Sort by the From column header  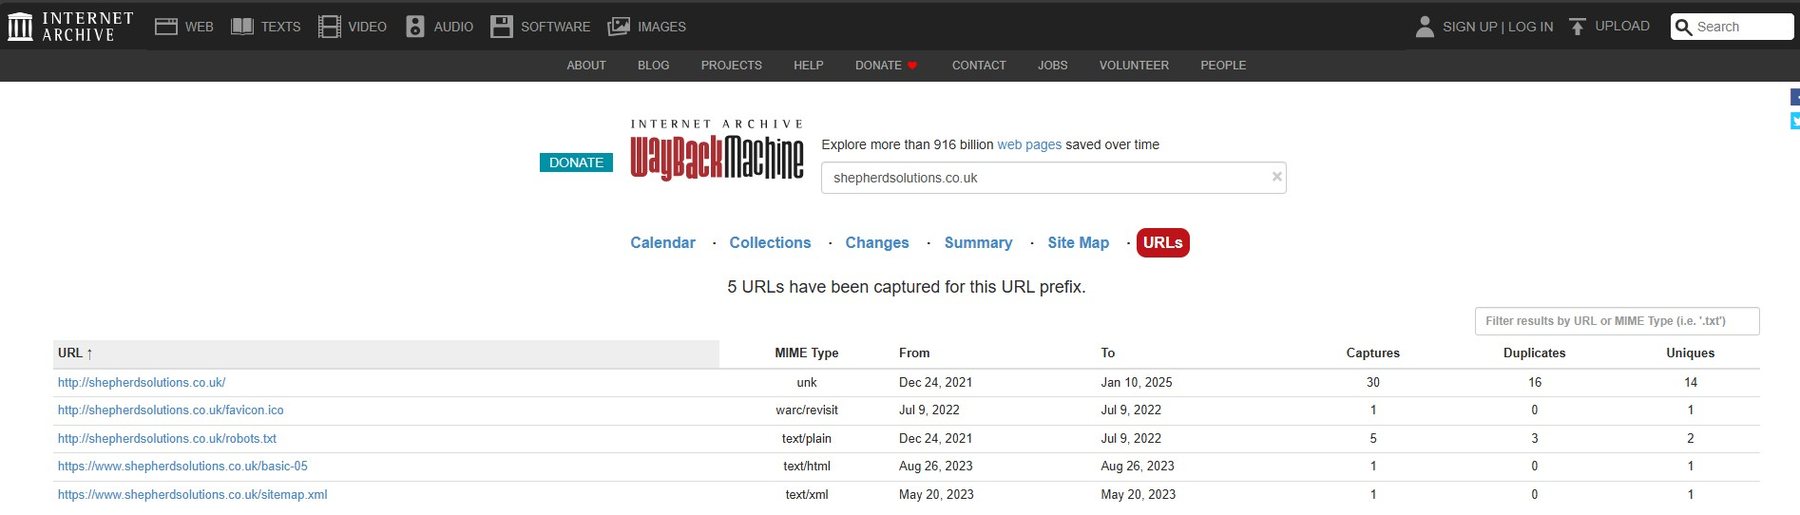[x=914, y=353]
